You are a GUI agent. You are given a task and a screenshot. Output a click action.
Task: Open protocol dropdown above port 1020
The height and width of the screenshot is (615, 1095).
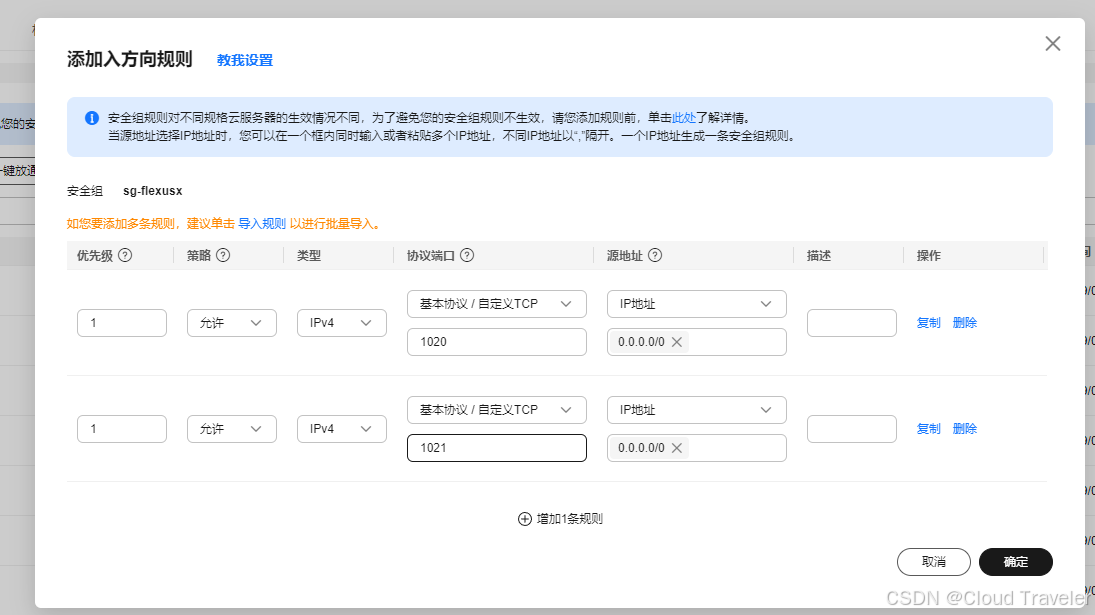coord(497,304)
